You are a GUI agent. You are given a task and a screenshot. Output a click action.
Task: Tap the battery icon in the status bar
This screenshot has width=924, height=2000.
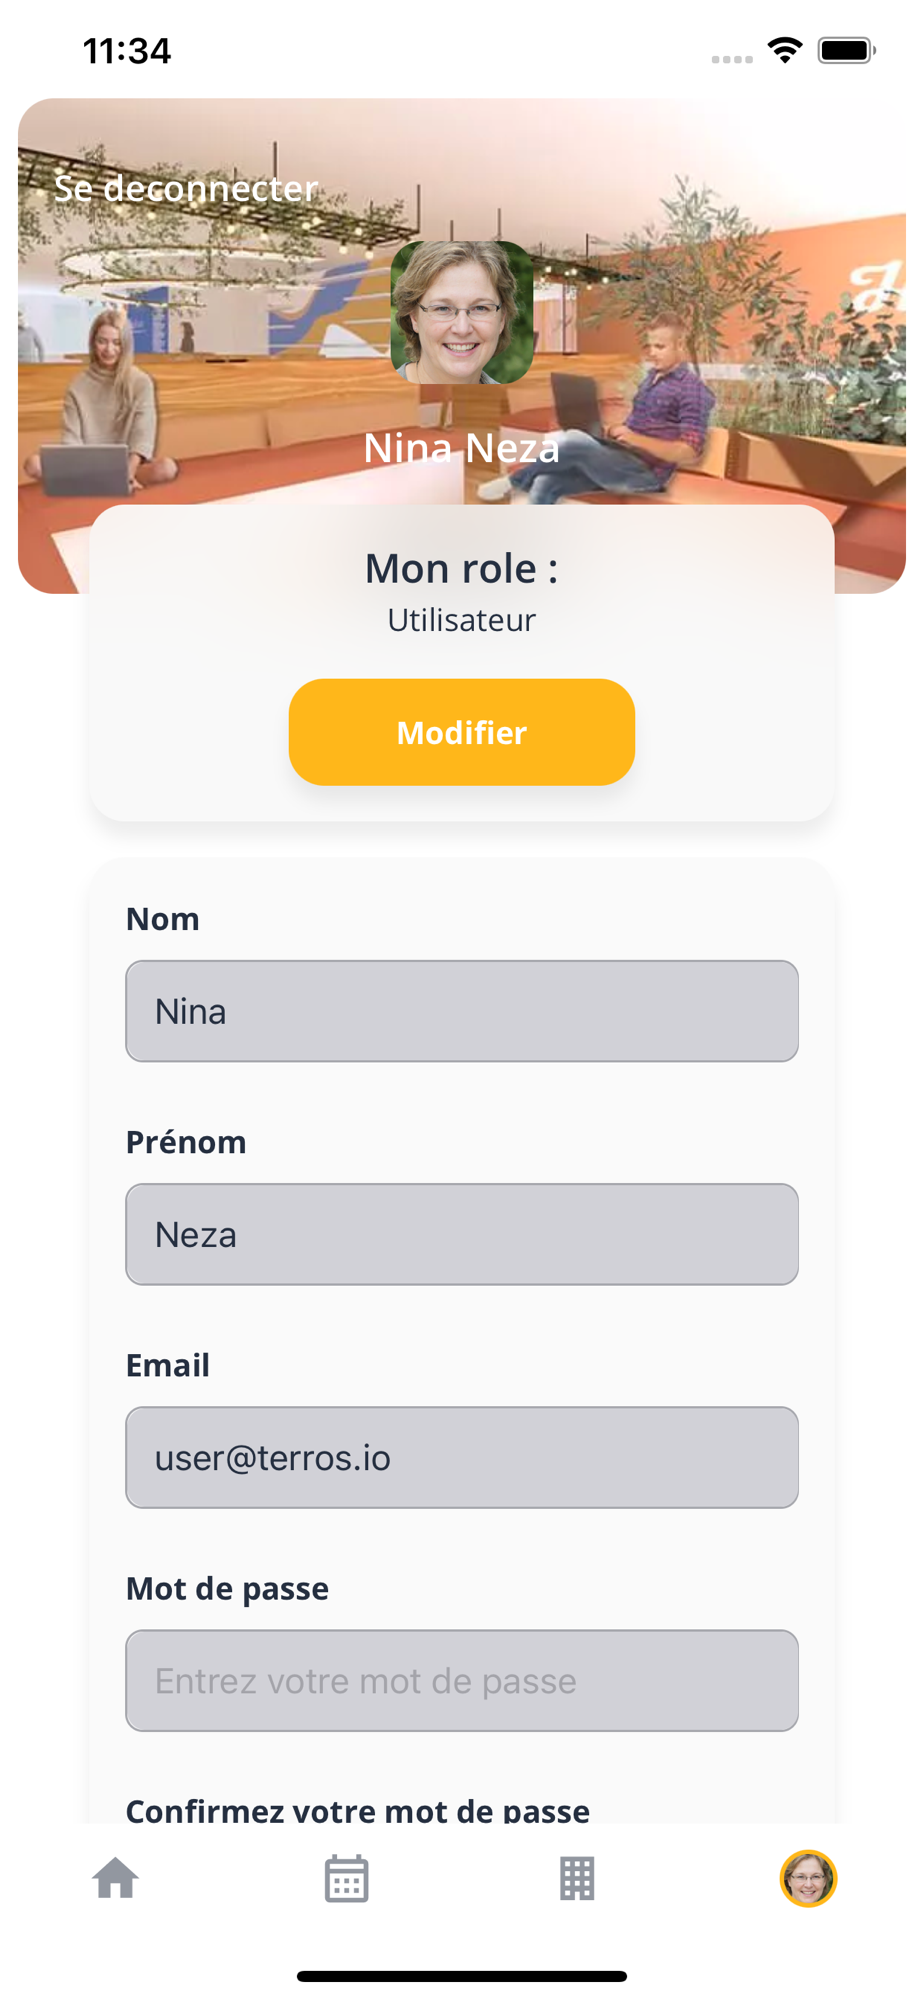(846, 50)
